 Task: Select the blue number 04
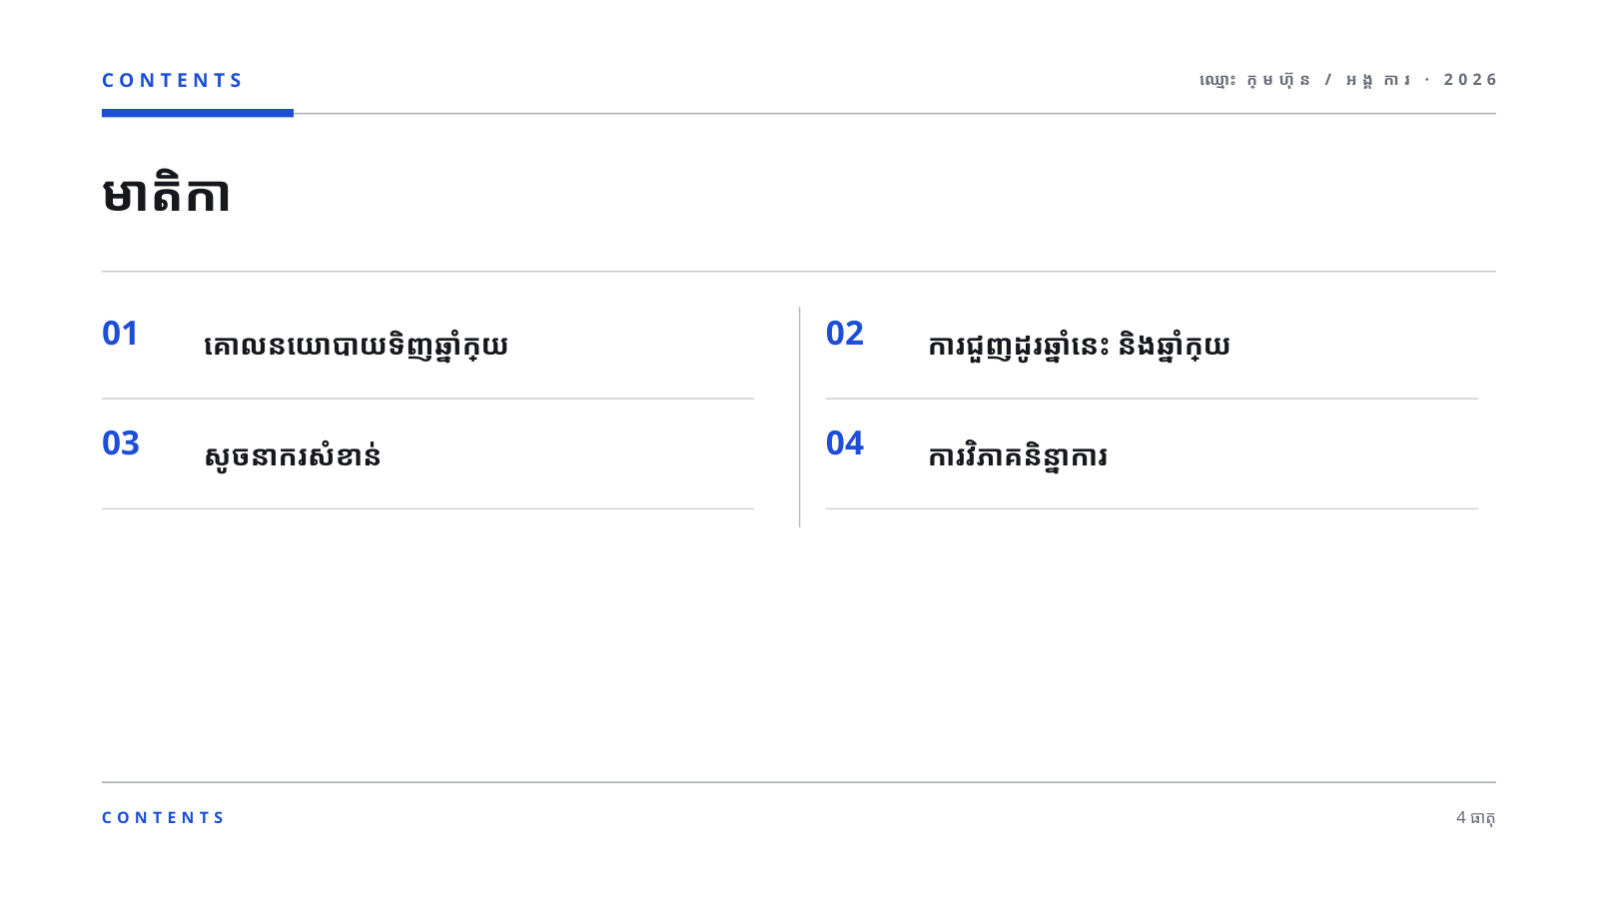(845, 443)
